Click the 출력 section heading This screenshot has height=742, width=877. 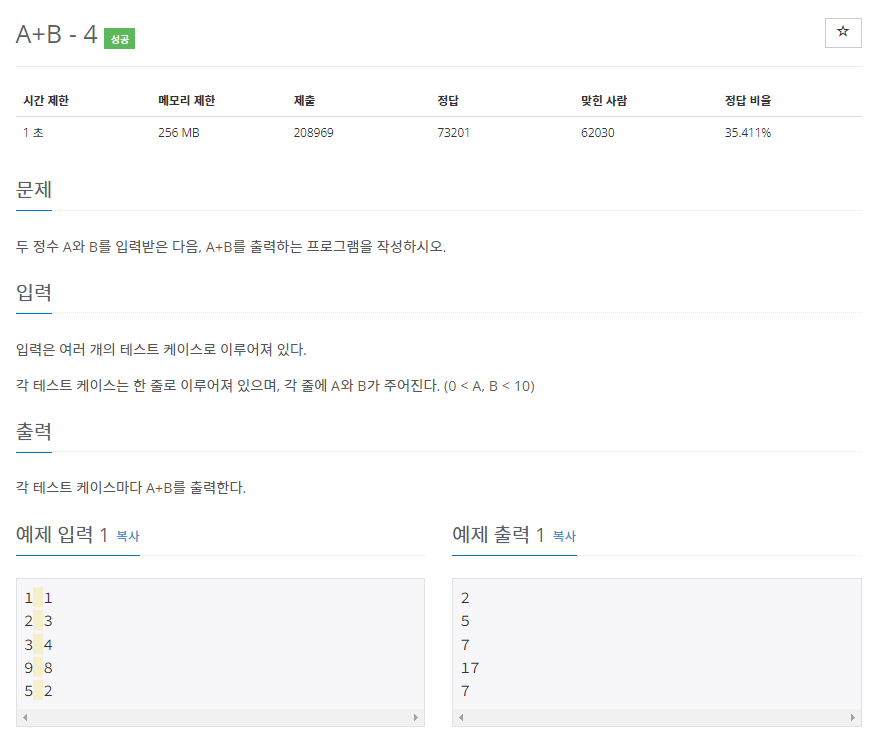point(34,431)
